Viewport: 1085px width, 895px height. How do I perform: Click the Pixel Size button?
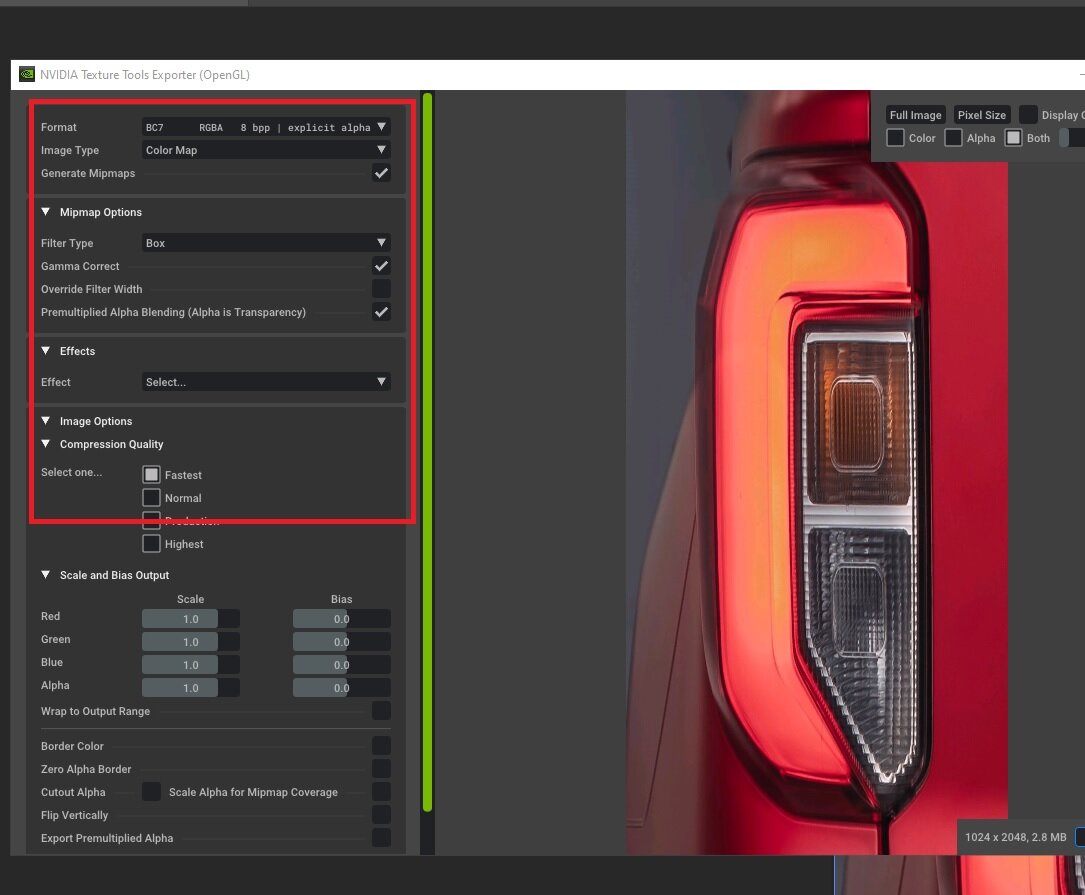tap(981, 115)
